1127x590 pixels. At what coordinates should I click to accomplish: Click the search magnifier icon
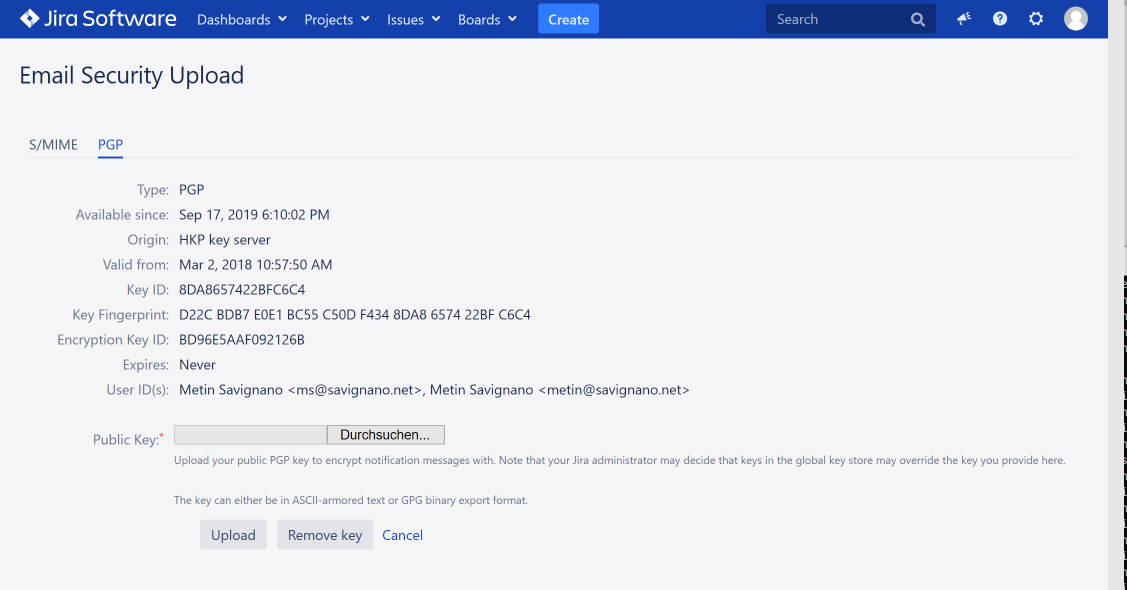coord(918,19)
